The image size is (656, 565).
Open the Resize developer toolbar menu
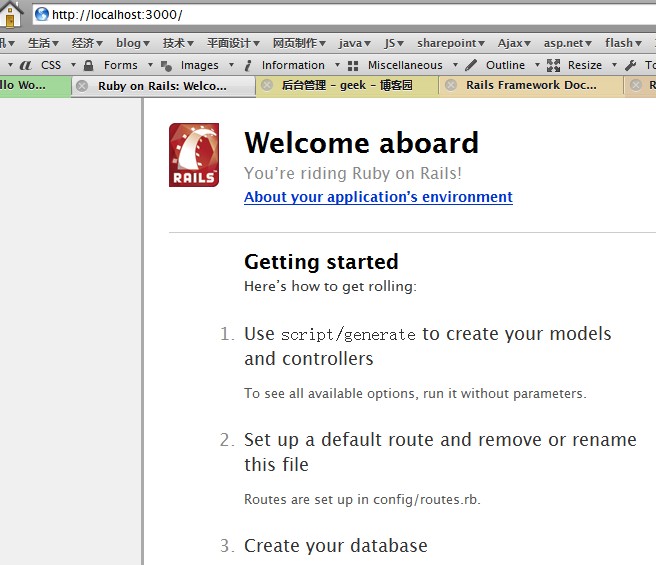(585, 65)
